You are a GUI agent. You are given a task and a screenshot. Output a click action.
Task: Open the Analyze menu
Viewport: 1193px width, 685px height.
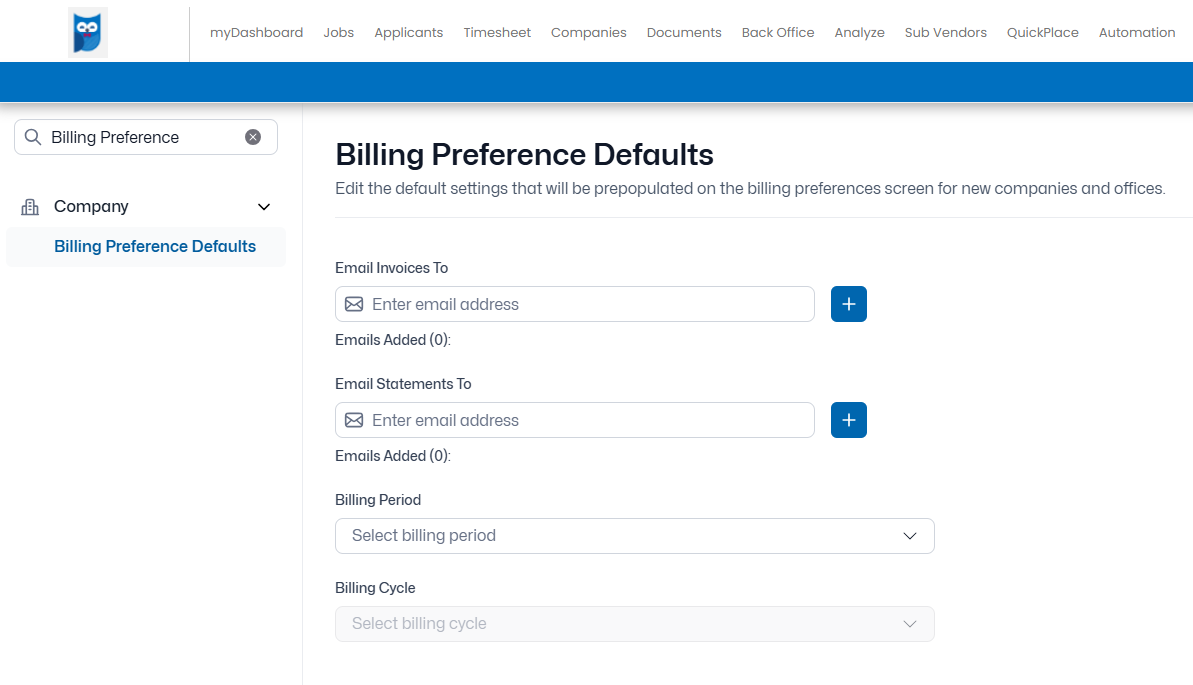(859, 33)
